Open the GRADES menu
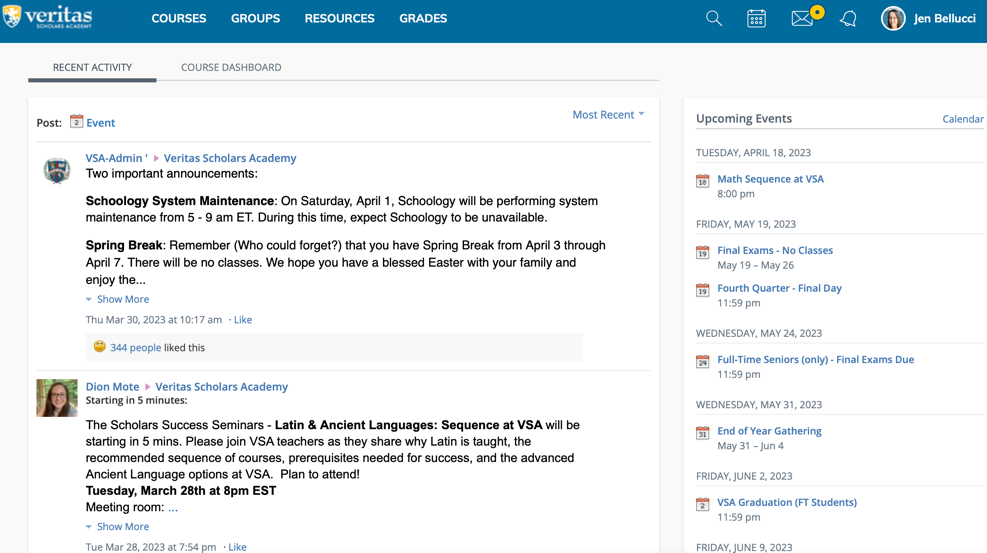The width and height of the screenshot is (987, 553). [x=423, y=18]
